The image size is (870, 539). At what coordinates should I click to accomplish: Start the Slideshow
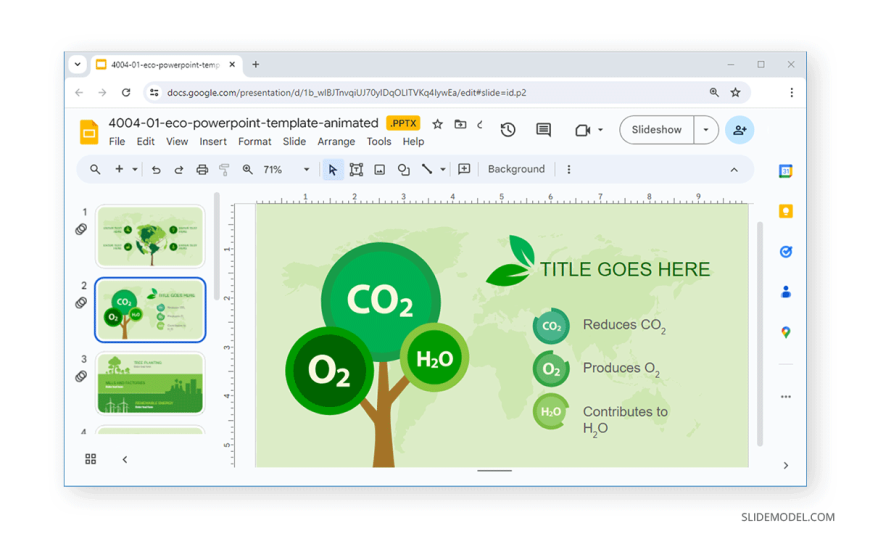[x=656, y=130]
